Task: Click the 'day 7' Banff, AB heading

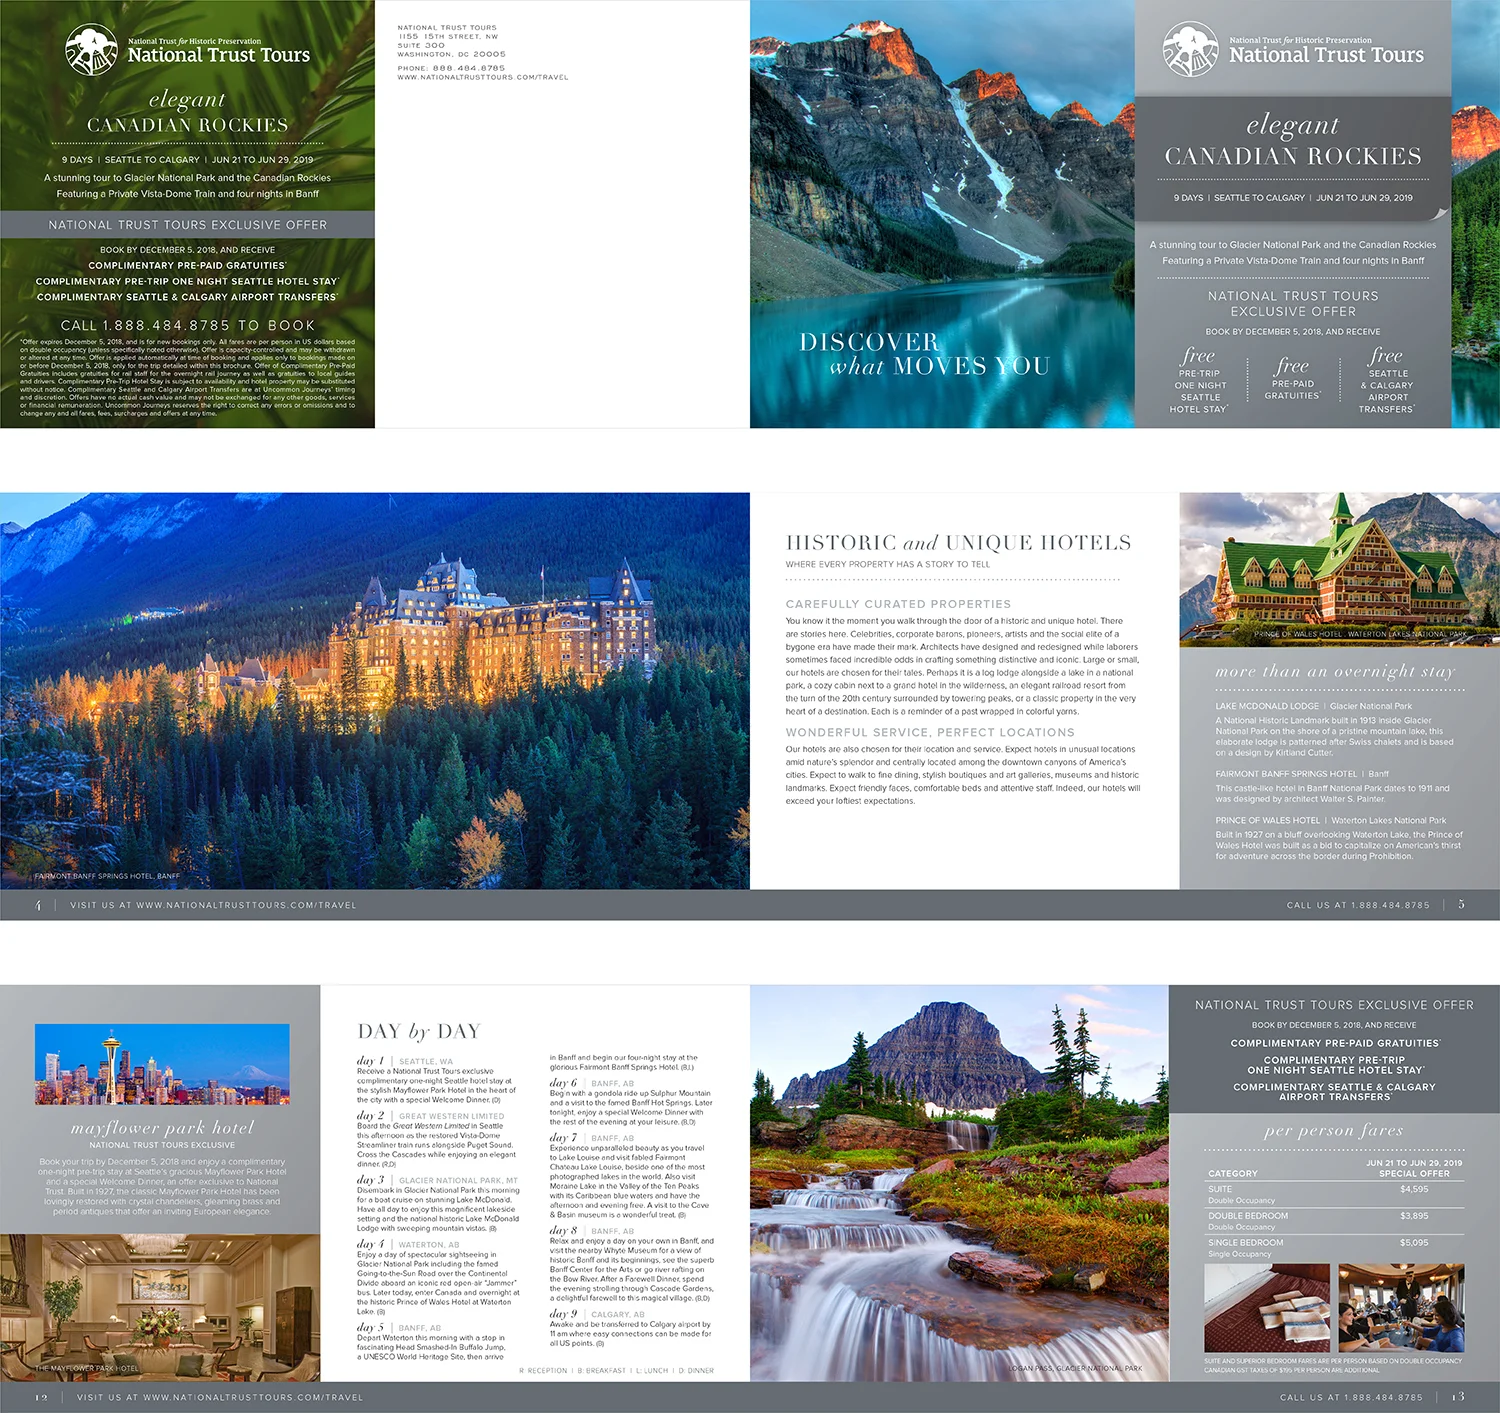Action: pos(592,1138)
